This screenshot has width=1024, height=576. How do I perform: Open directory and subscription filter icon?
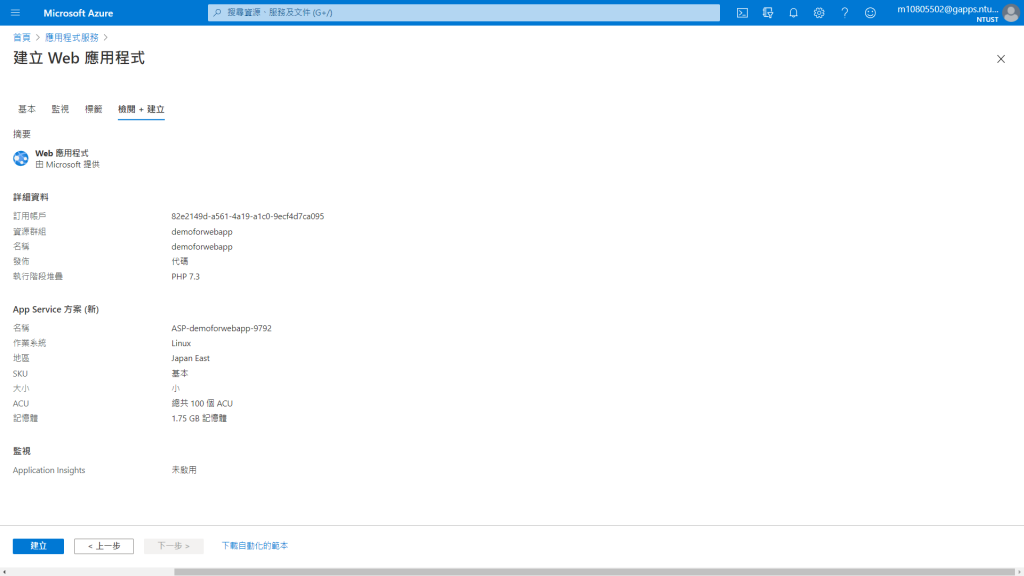coord(767,12)
